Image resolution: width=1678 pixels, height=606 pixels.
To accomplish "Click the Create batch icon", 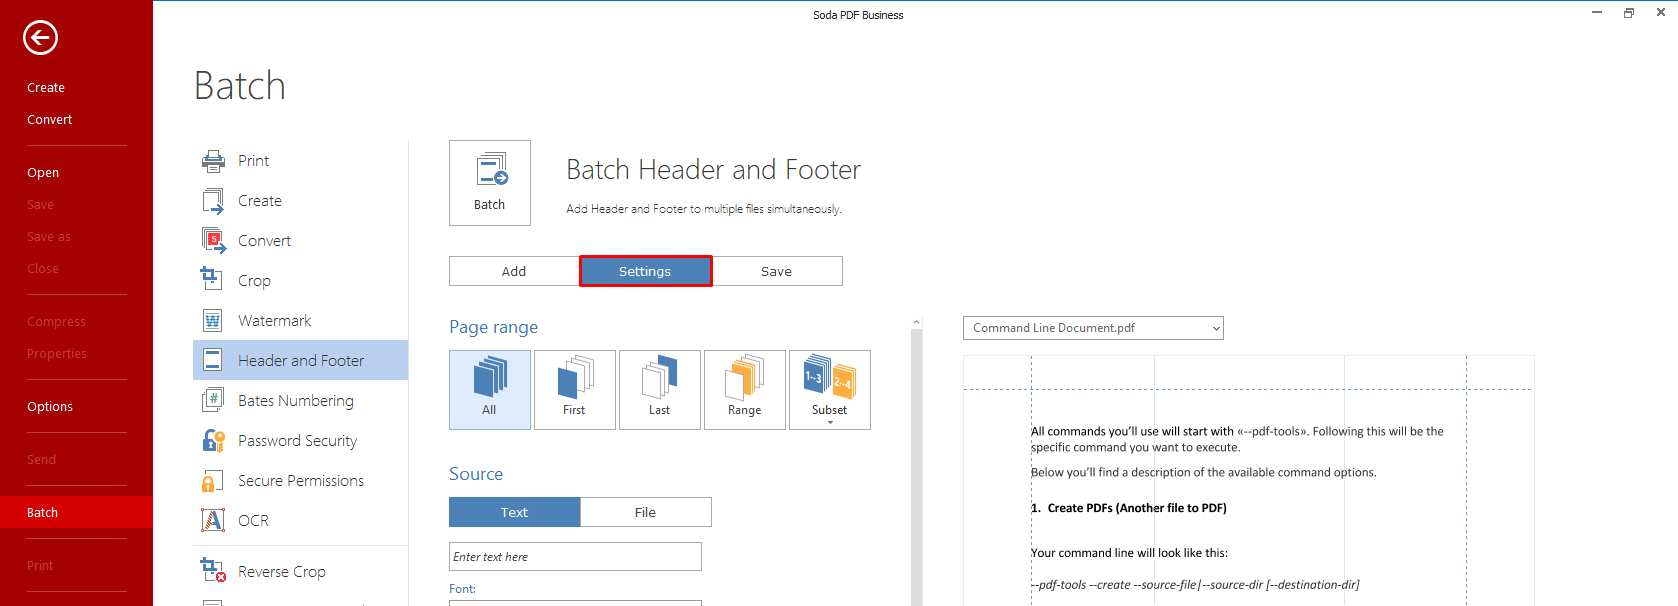I will [x=213, y=201].
